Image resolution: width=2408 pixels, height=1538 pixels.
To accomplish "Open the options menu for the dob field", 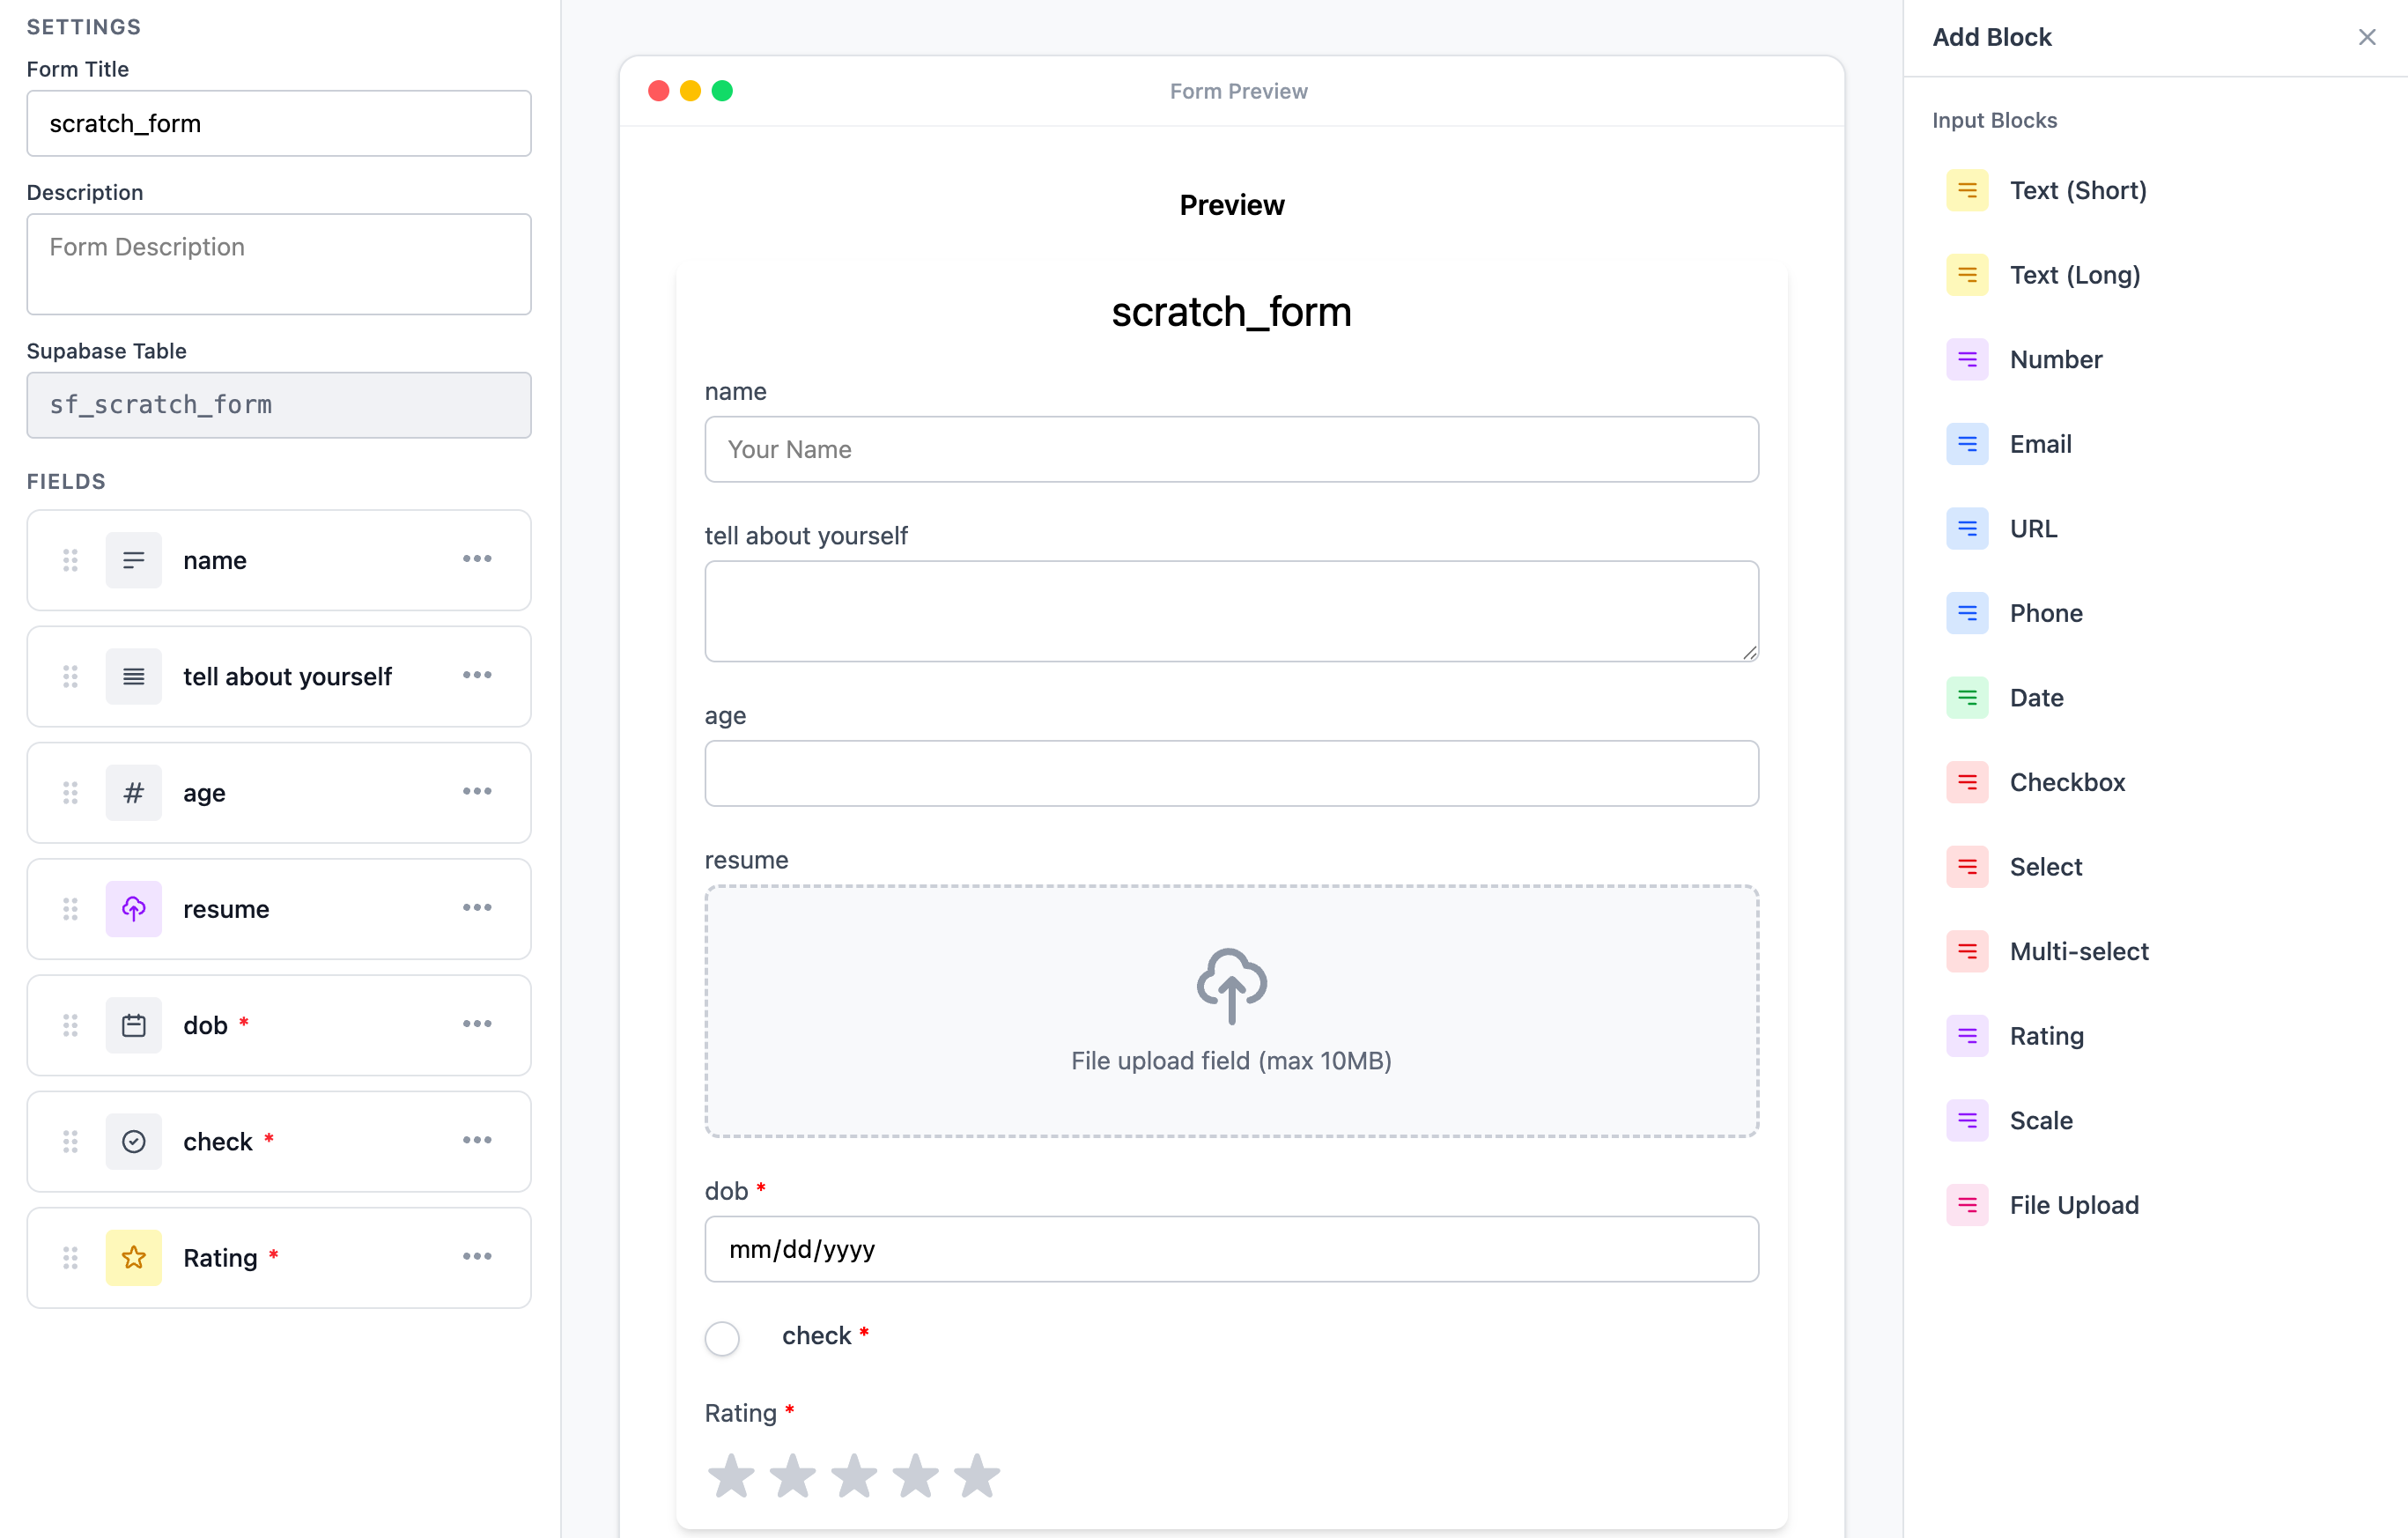I will [x=478, y=1024].
